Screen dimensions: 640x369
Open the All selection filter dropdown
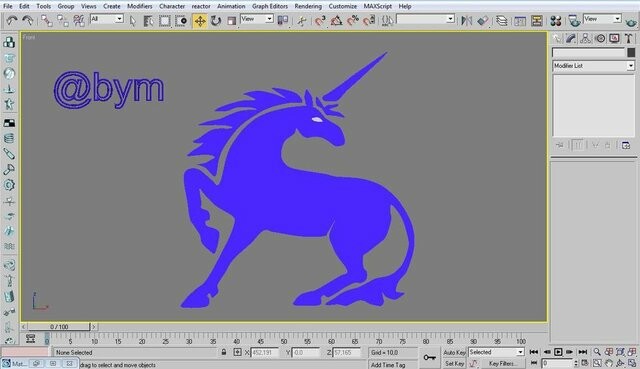(x=107, y=19)
